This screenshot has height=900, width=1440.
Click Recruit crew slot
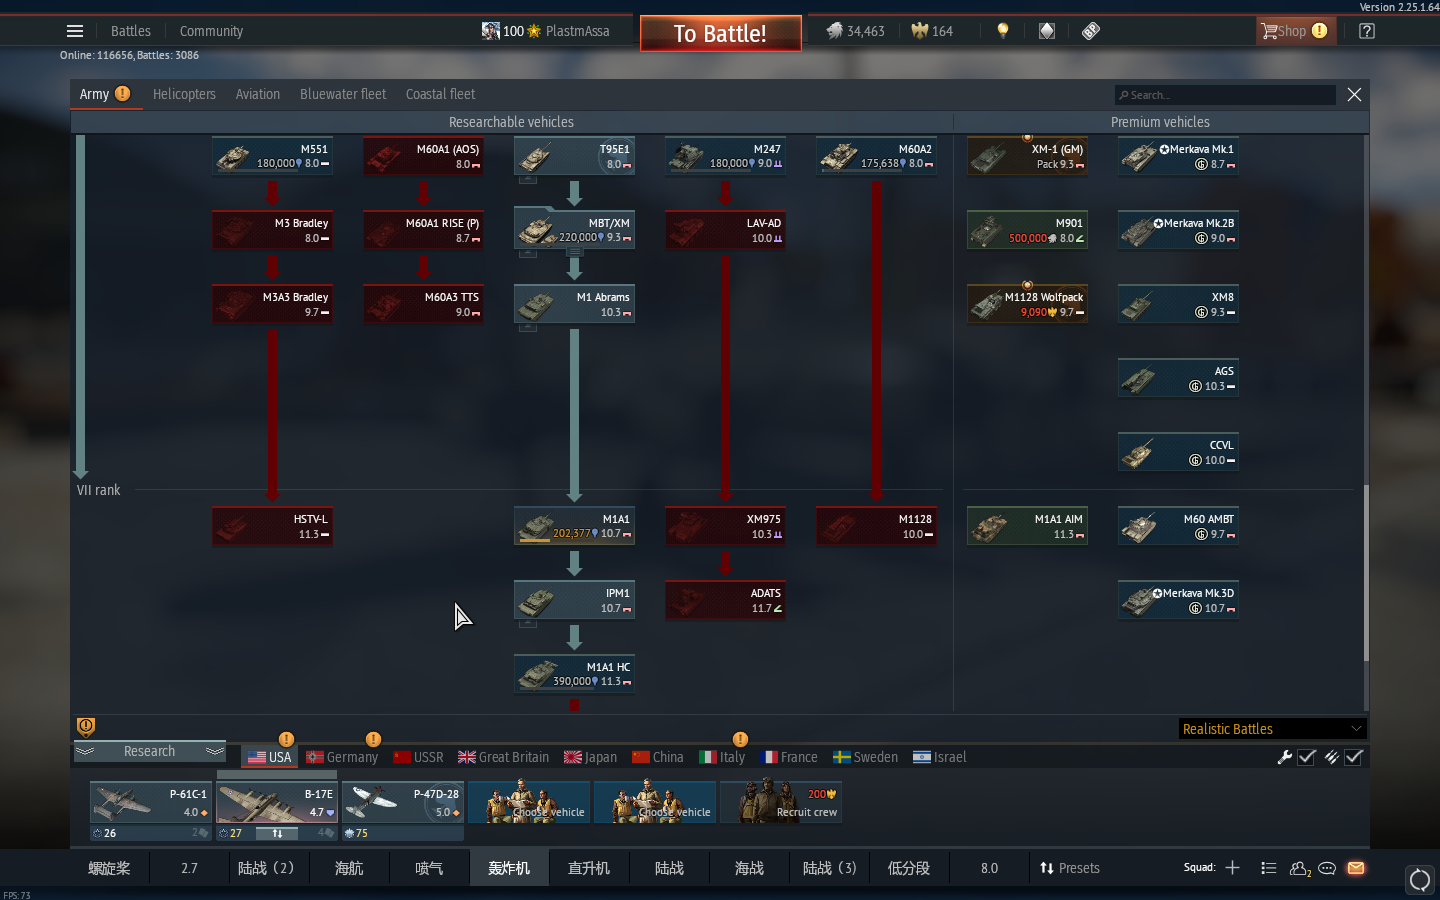tap(781, 803)
